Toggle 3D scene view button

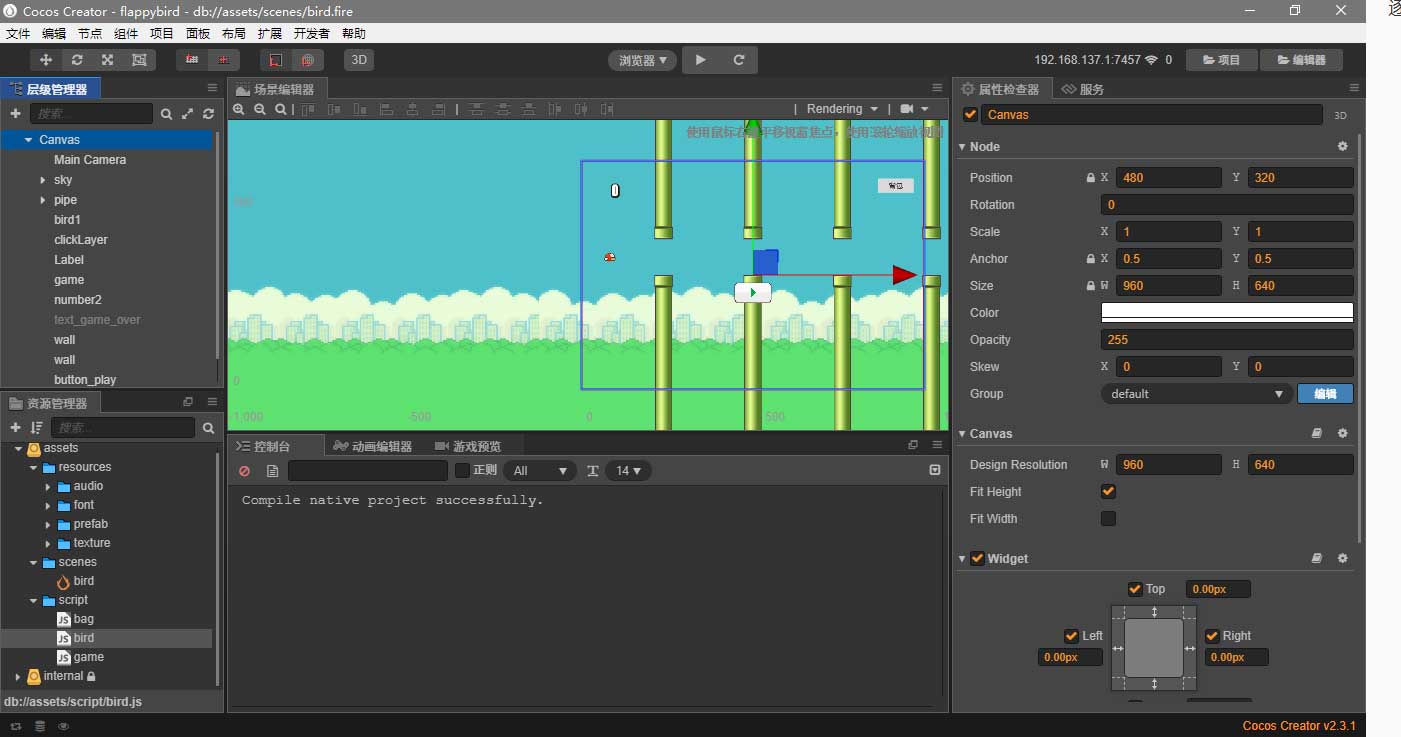pos(359,60)
